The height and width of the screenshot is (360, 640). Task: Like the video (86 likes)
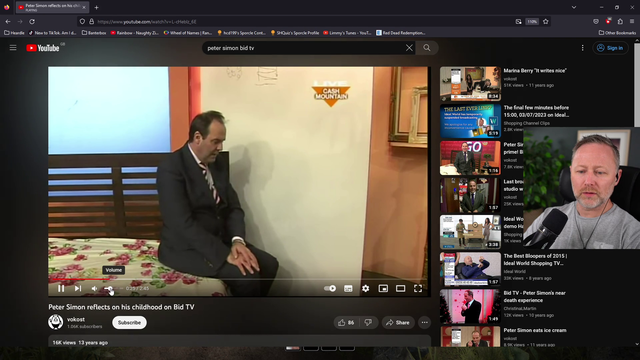[x=346, y=322]
